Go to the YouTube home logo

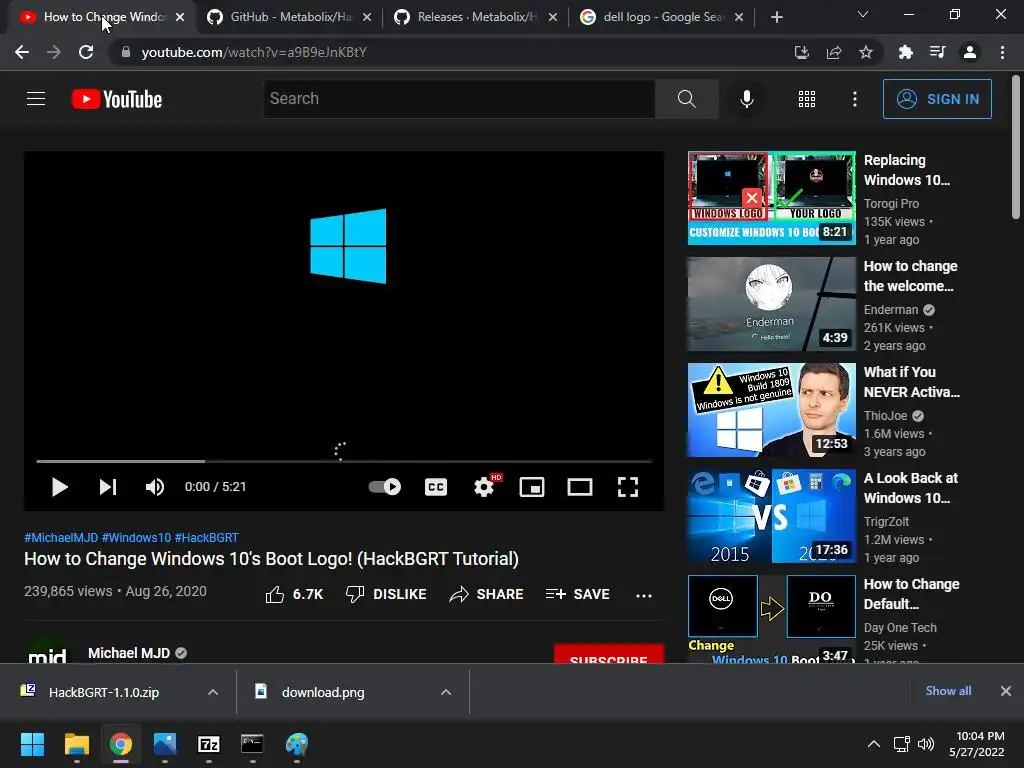(117, 99)
